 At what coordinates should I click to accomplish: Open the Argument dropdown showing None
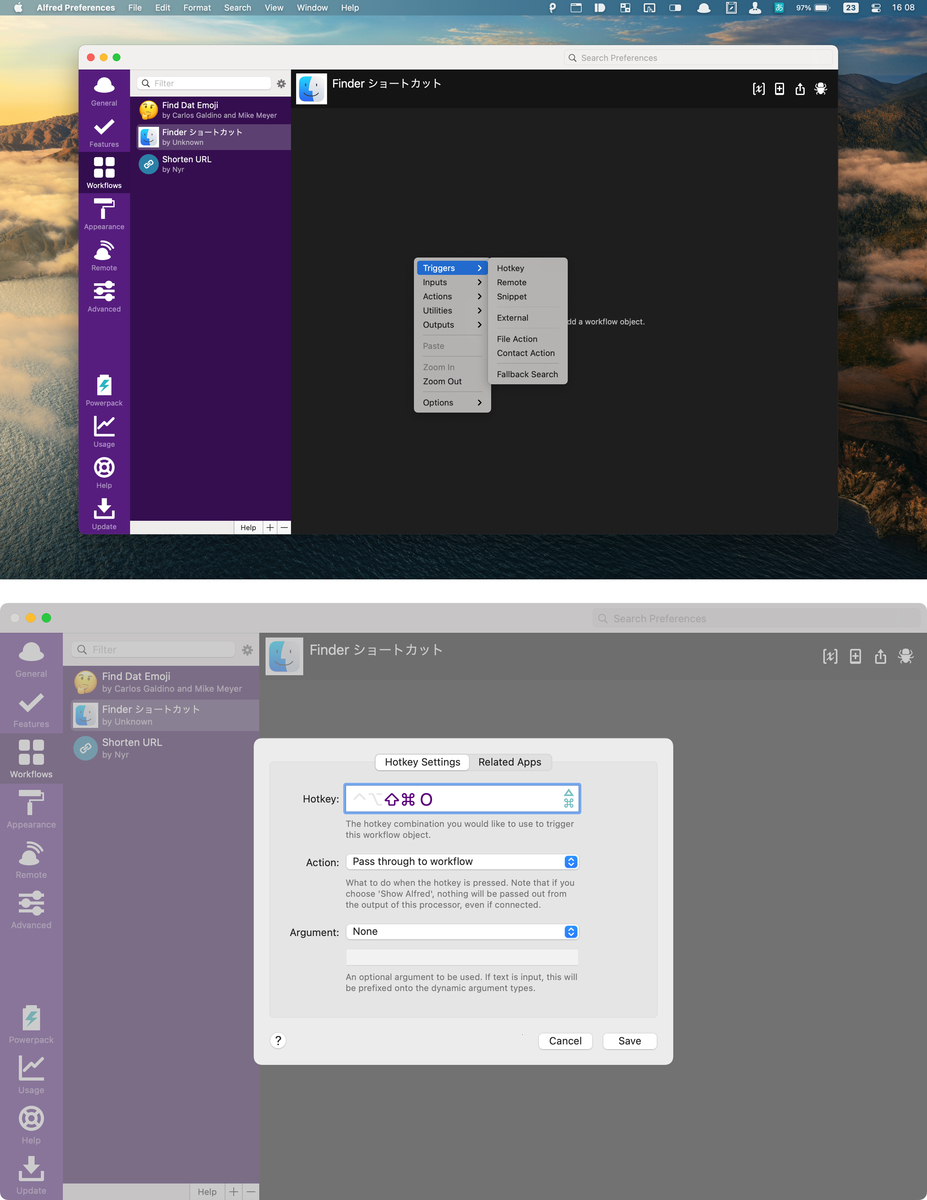point(462,932)
